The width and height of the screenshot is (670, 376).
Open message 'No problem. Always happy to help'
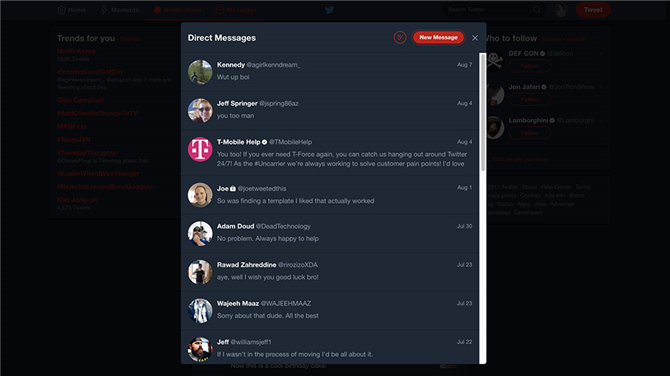pos(329,233)
